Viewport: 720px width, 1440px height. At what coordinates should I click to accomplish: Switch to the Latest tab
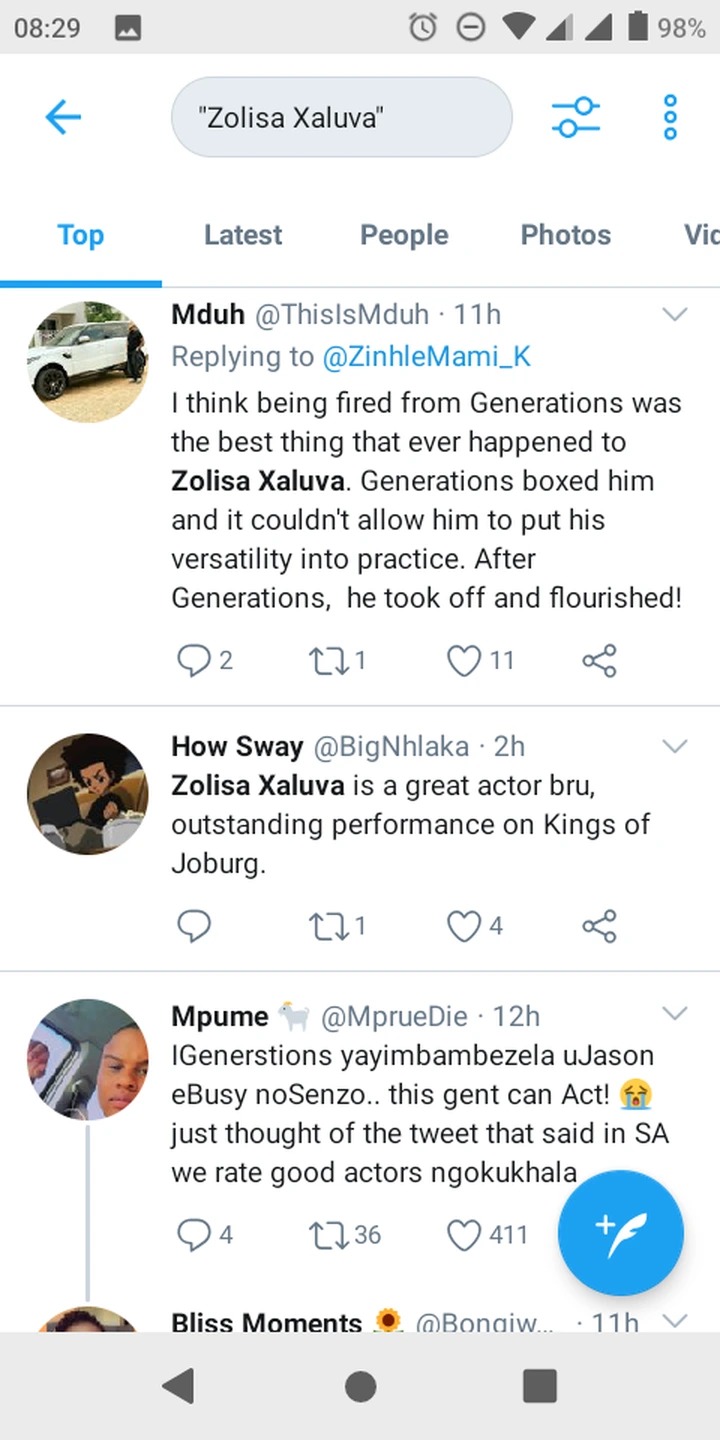[243, 235]
